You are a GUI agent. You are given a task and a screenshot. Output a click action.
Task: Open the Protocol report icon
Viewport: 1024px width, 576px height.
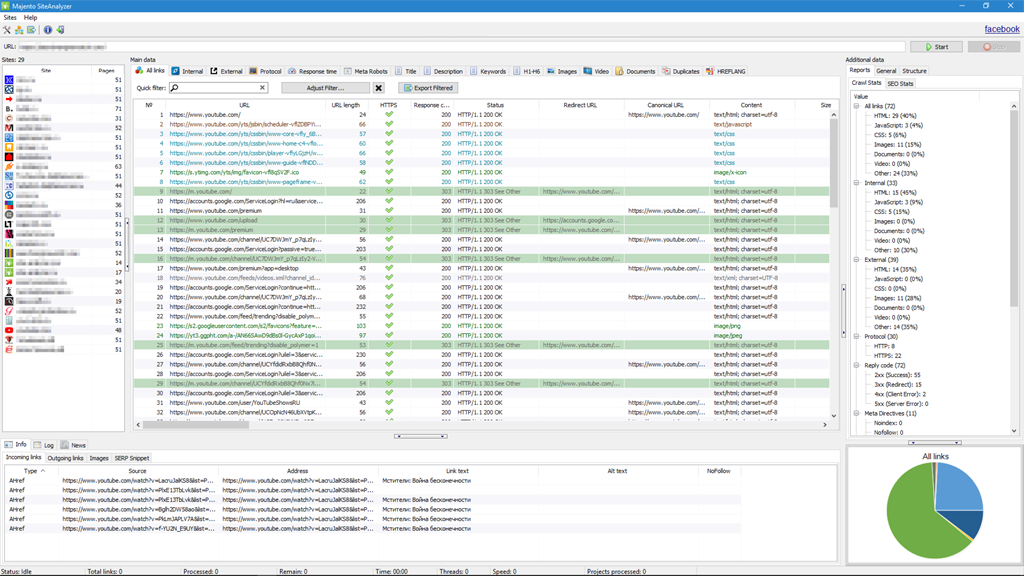tap(253, 71)
